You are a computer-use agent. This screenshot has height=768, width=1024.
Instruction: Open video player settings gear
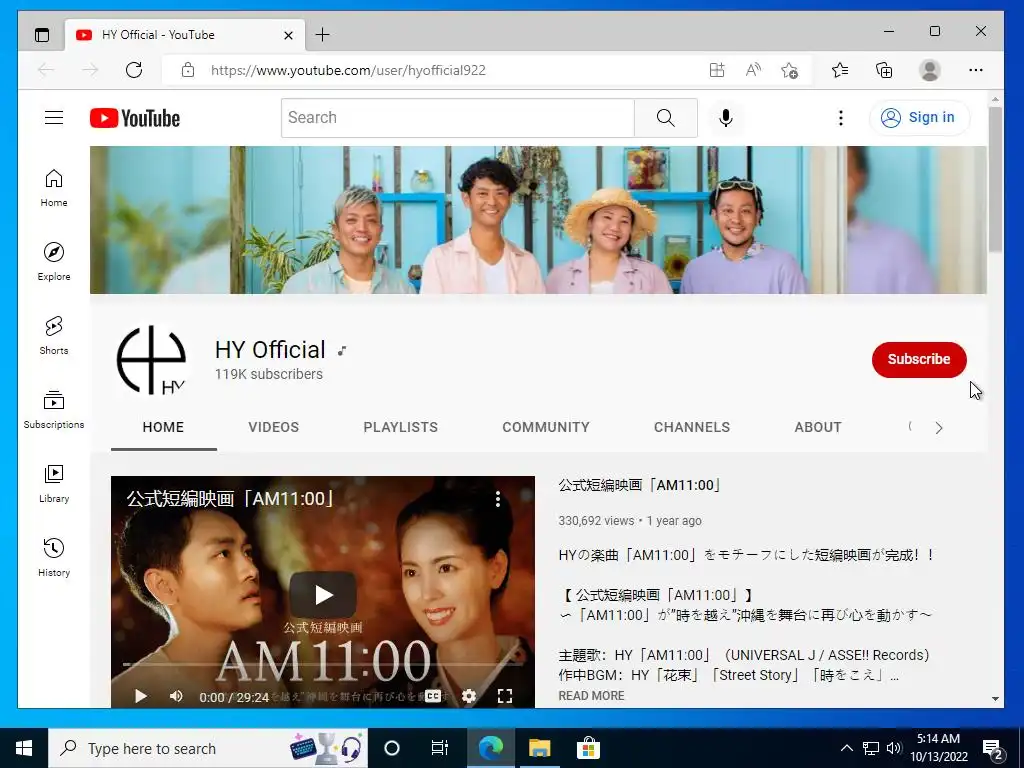click(469, 696)
